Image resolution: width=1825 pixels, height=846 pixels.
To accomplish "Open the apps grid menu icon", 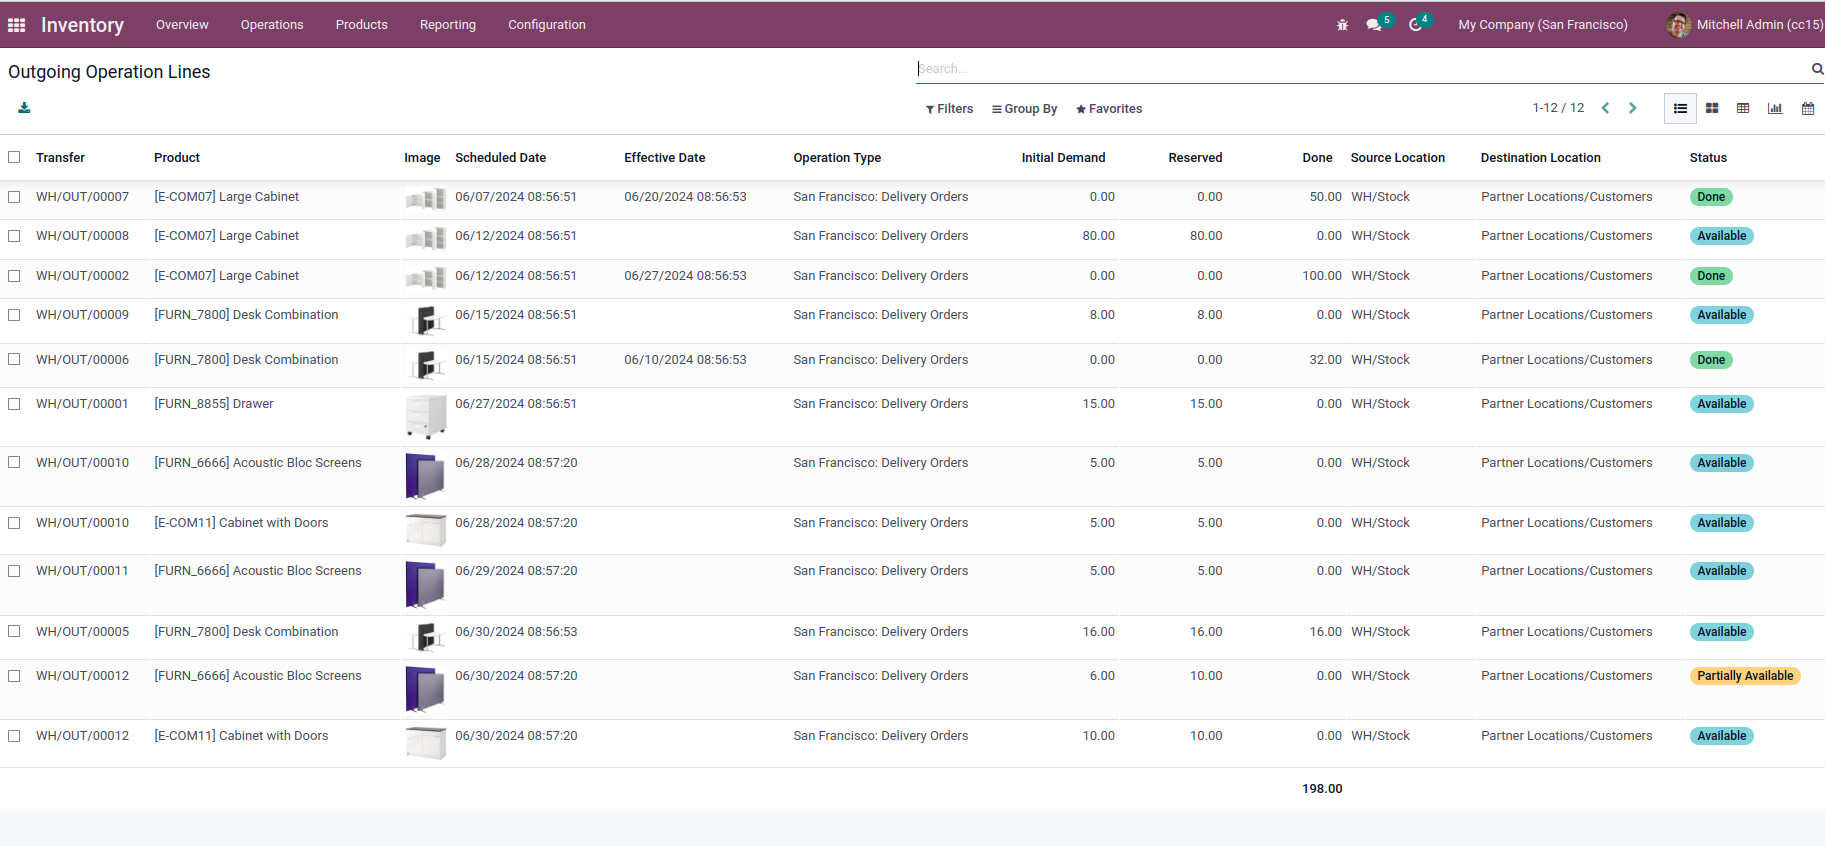I will (17, 25).
